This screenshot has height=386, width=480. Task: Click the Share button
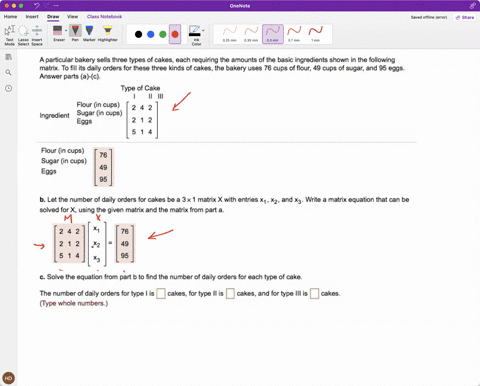(x=465, y=17)
